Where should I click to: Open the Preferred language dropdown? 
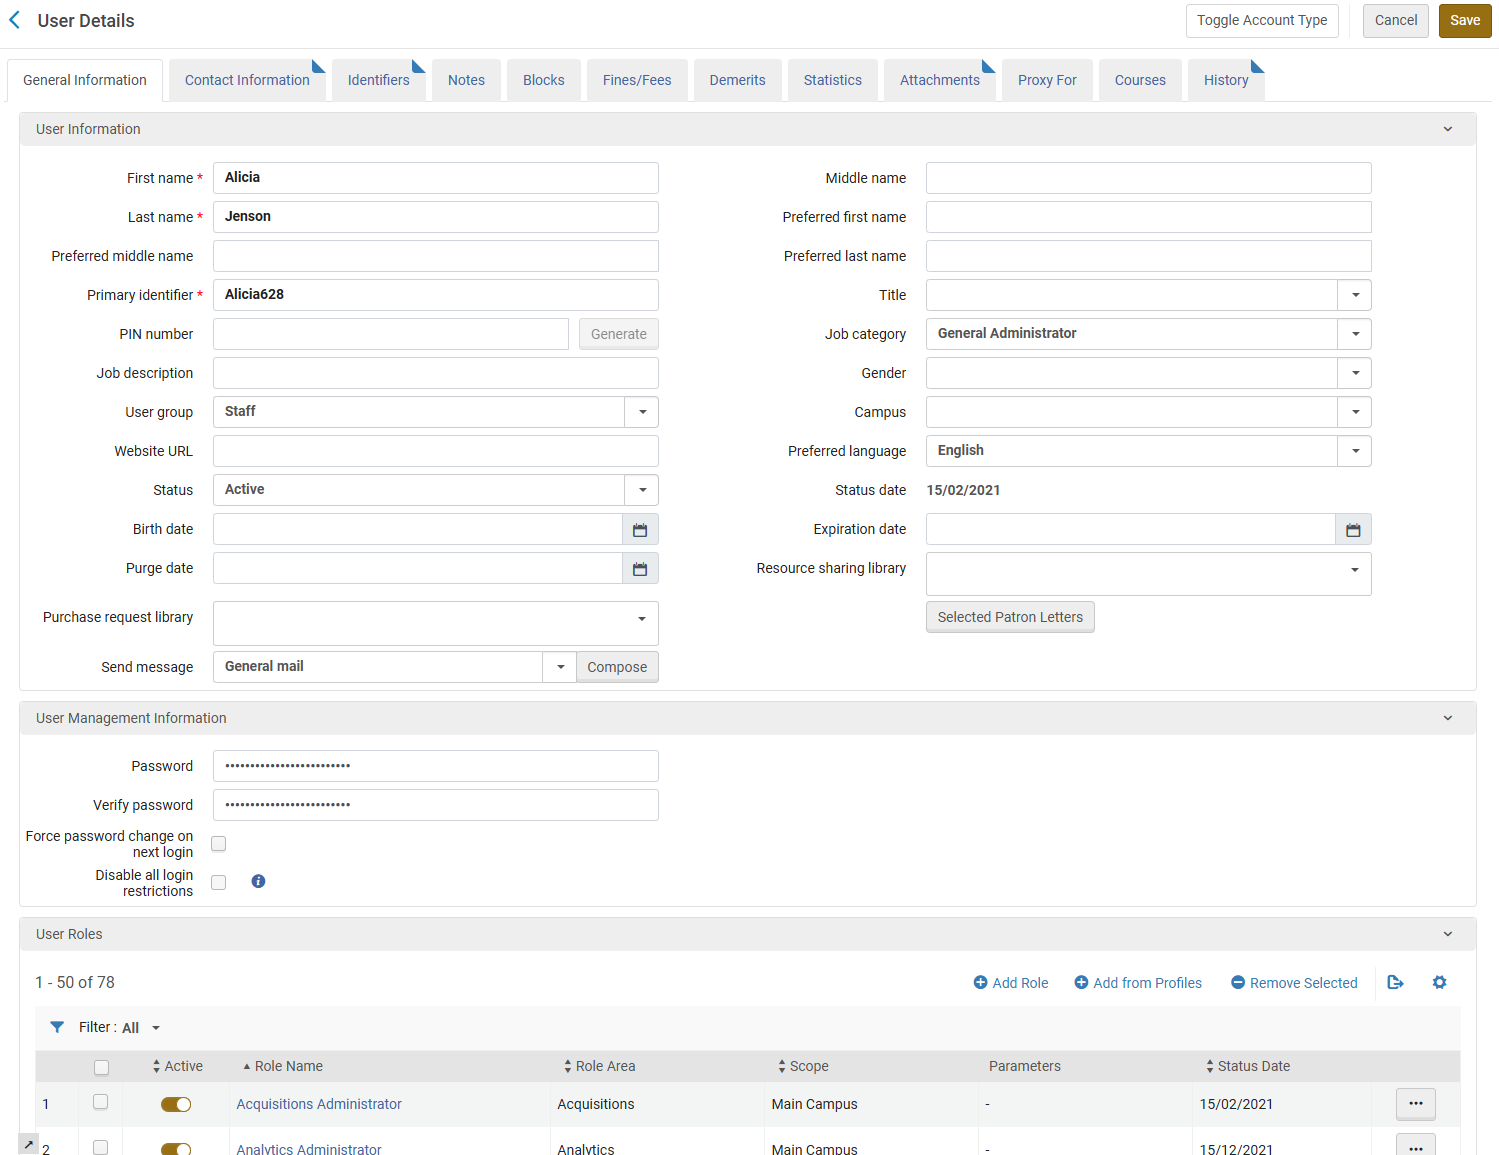1355,451
